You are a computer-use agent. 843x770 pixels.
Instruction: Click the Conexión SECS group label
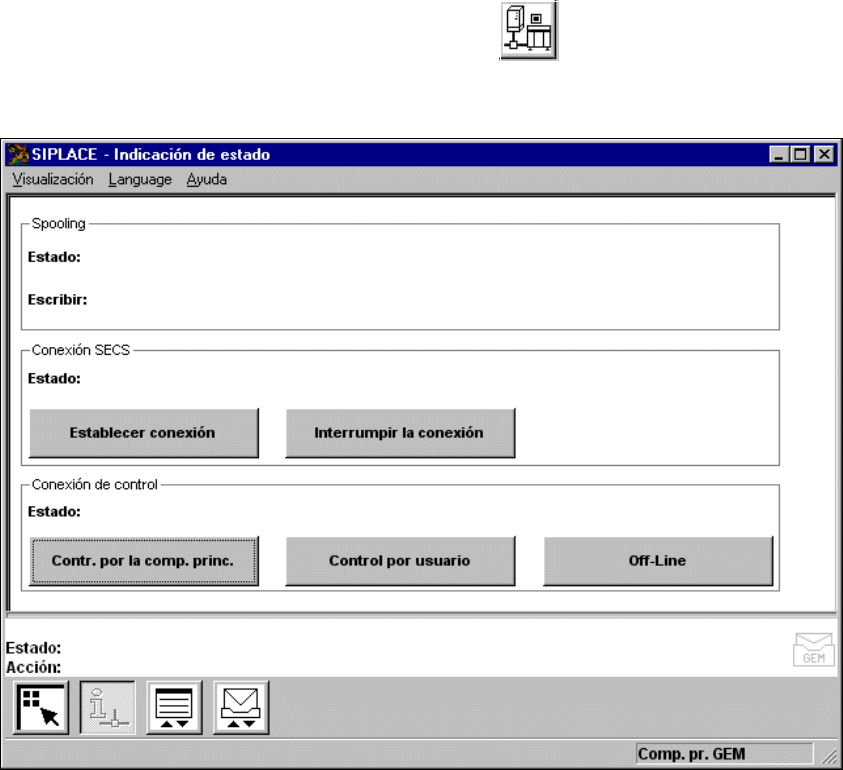(81, 350)
